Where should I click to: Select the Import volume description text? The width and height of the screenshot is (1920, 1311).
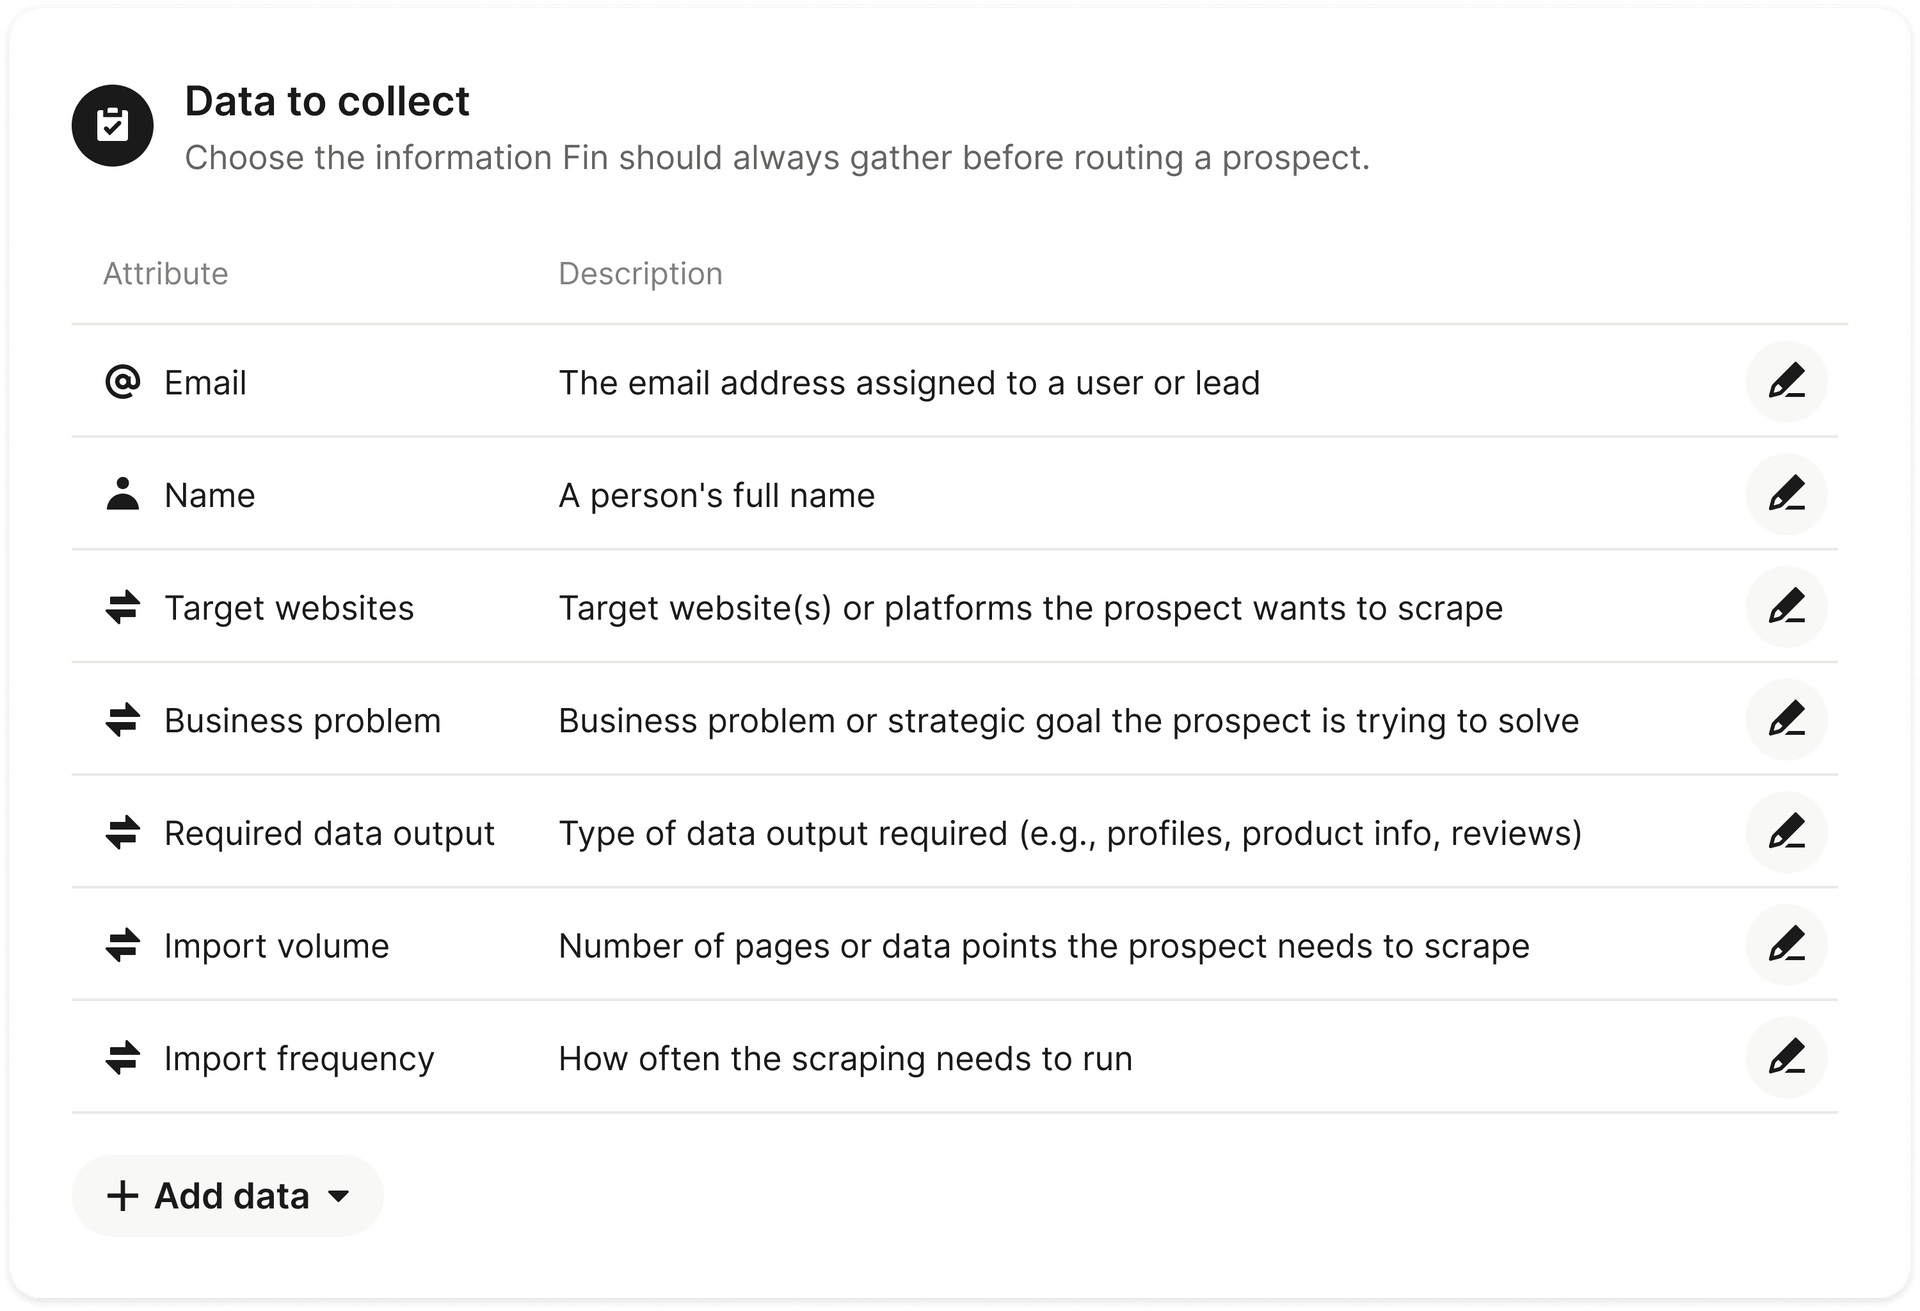pos(1043,946)
